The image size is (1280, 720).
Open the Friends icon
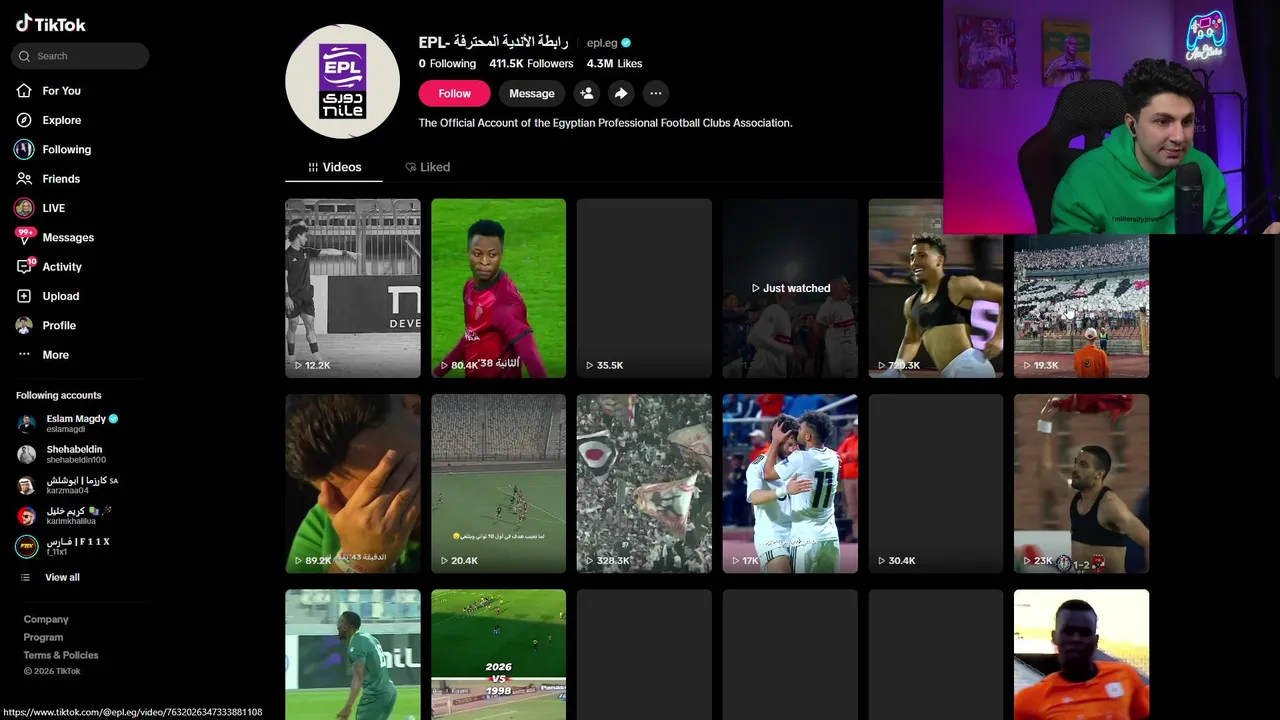tap(24, 179)
